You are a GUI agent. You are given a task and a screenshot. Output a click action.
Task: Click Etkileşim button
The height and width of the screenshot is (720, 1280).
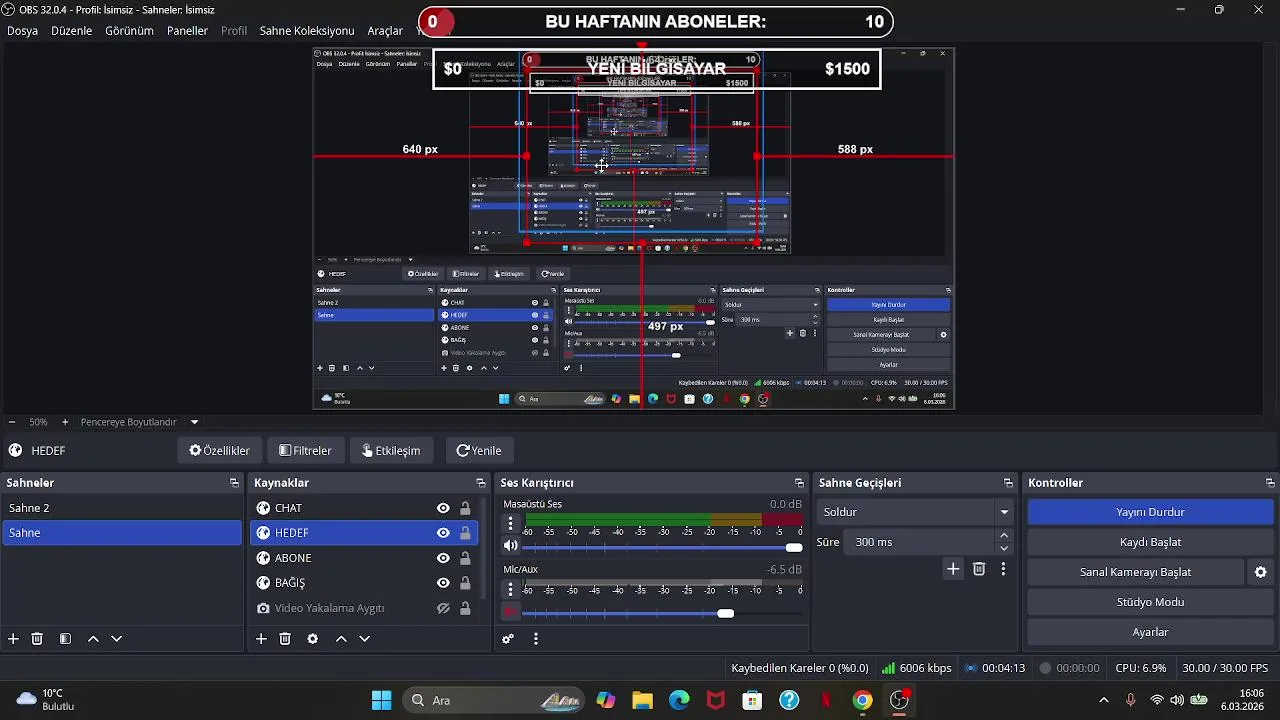pyautogui.click(x=391, y=450)
